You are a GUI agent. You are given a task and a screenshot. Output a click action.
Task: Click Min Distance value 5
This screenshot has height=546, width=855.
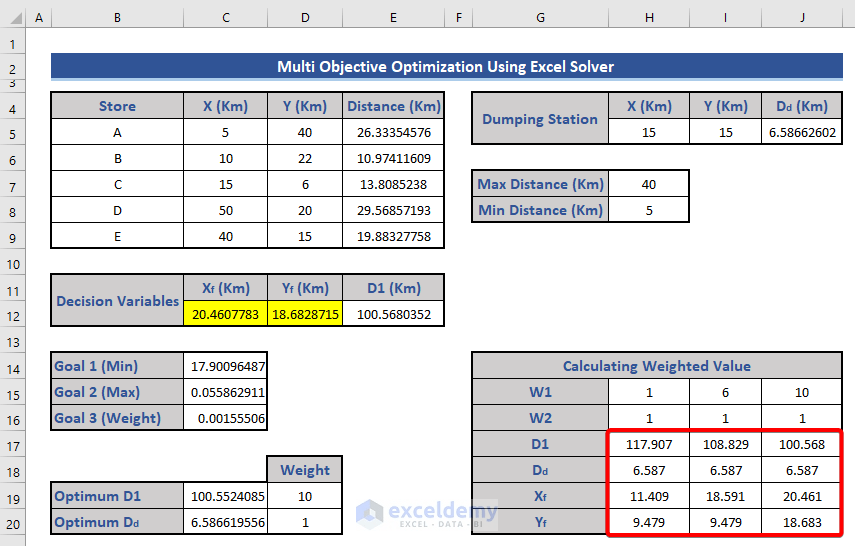point(649,211)
